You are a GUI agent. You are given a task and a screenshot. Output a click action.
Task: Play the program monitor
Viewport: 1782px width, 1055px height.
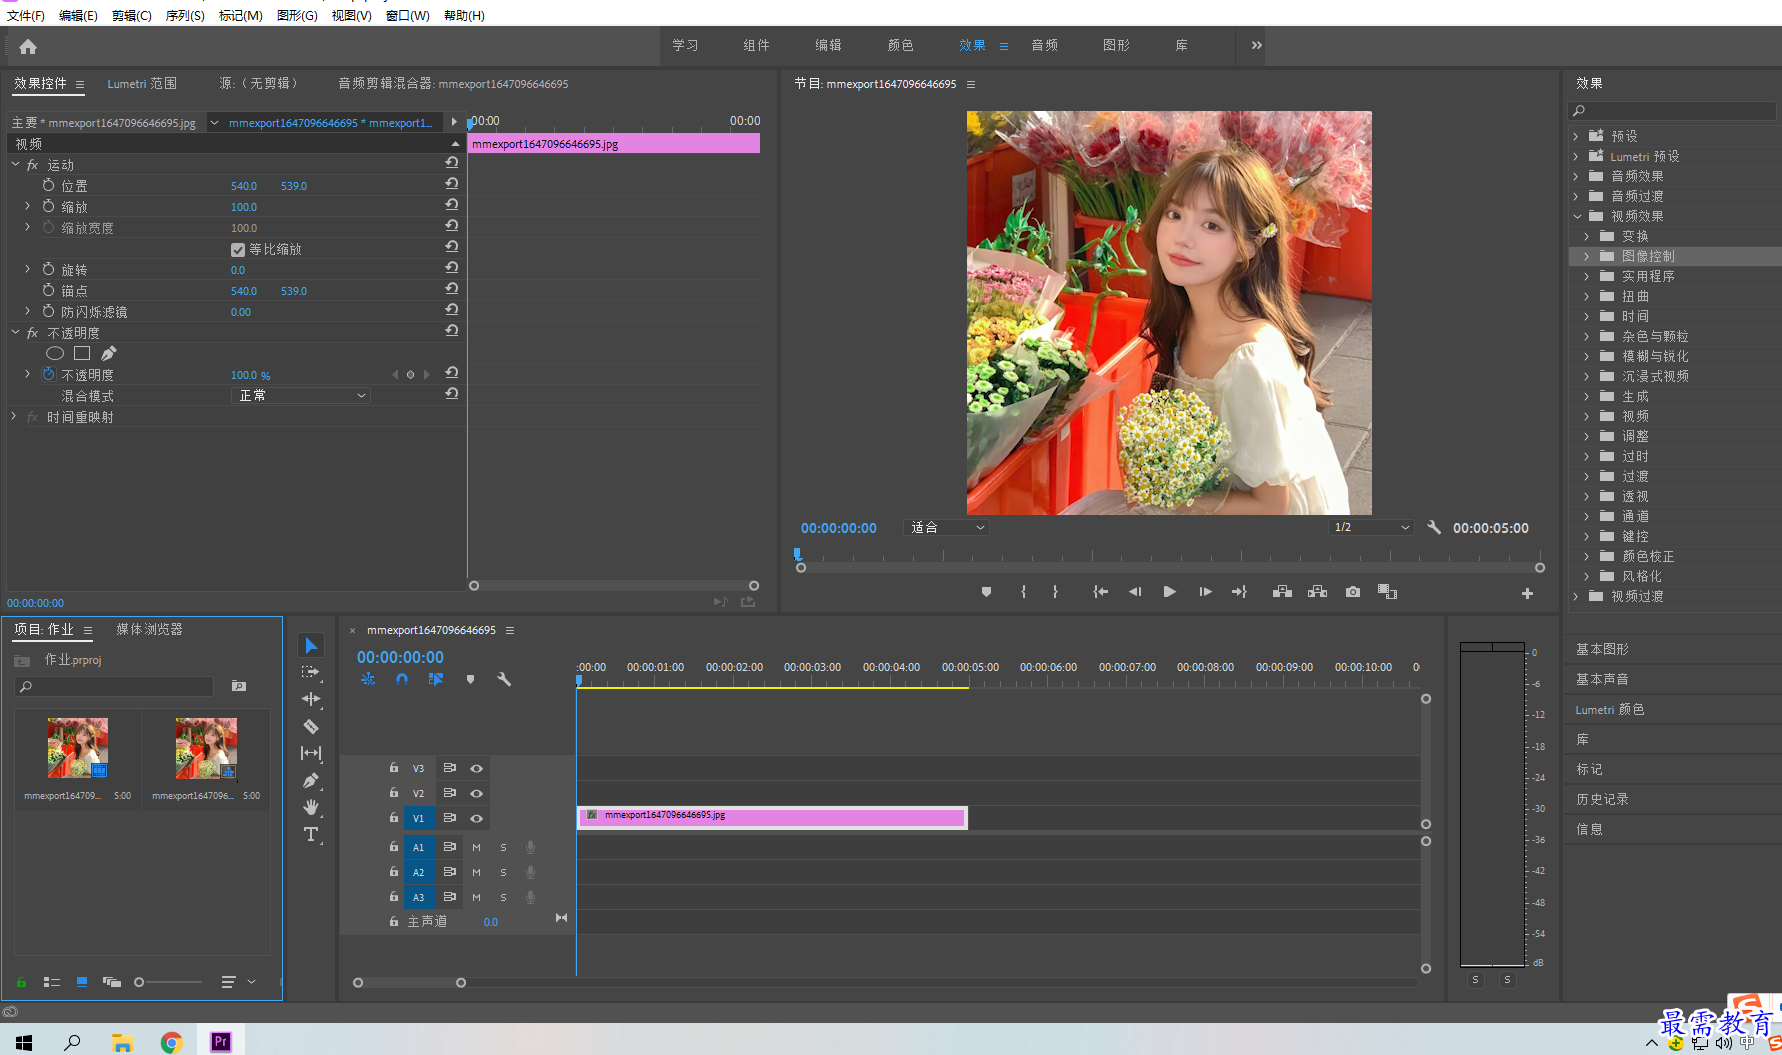[1169, 592]
